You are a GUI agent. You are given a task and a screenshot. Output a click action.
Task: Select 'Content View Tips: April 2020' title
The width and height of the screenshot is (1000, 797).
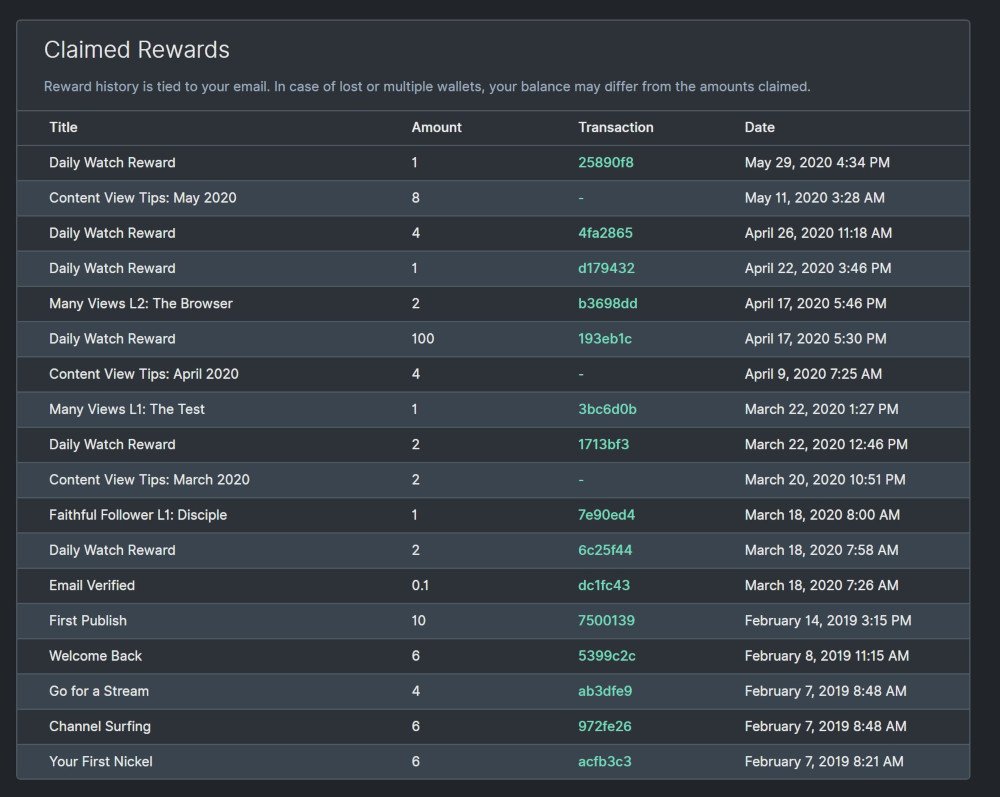[x=143, y=374]
